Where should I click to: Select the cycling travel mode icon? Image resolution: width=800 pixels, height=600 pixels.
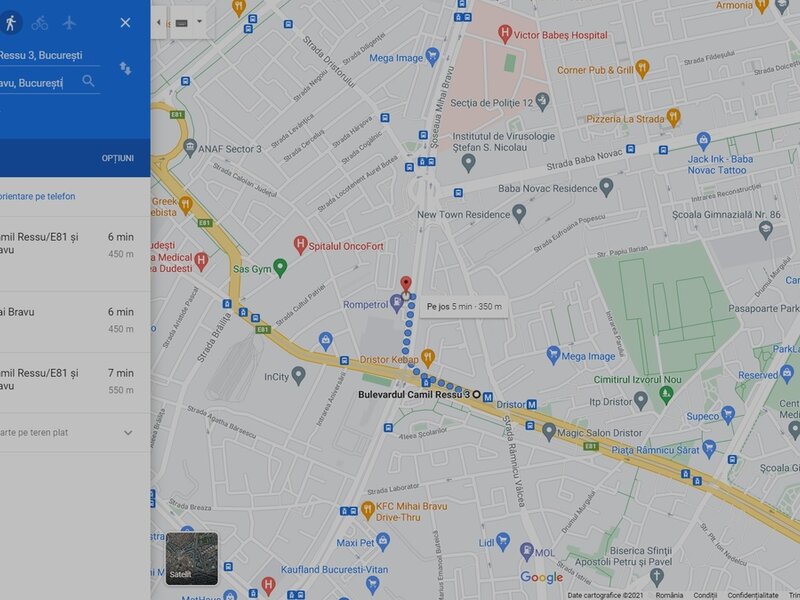click(40, 23)
